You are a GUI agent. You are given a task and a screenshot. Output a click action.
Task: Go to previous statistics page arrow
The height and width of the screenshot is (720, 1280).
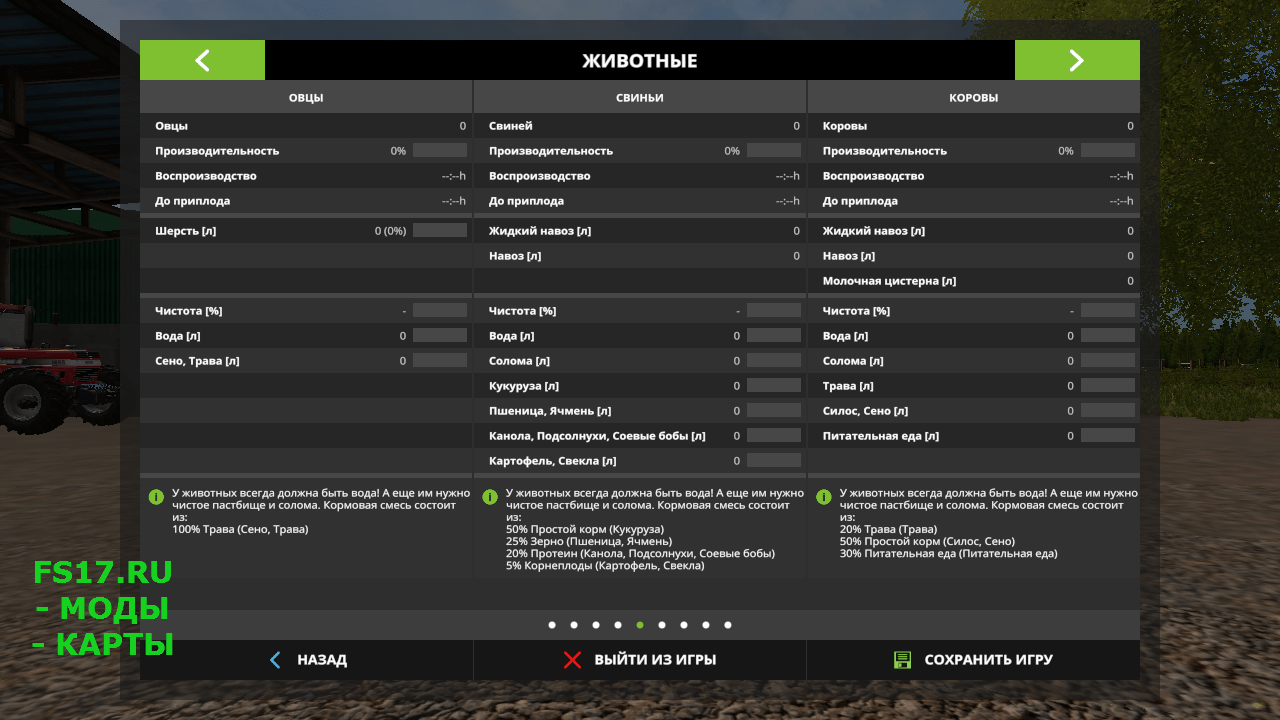click(202, 60)
